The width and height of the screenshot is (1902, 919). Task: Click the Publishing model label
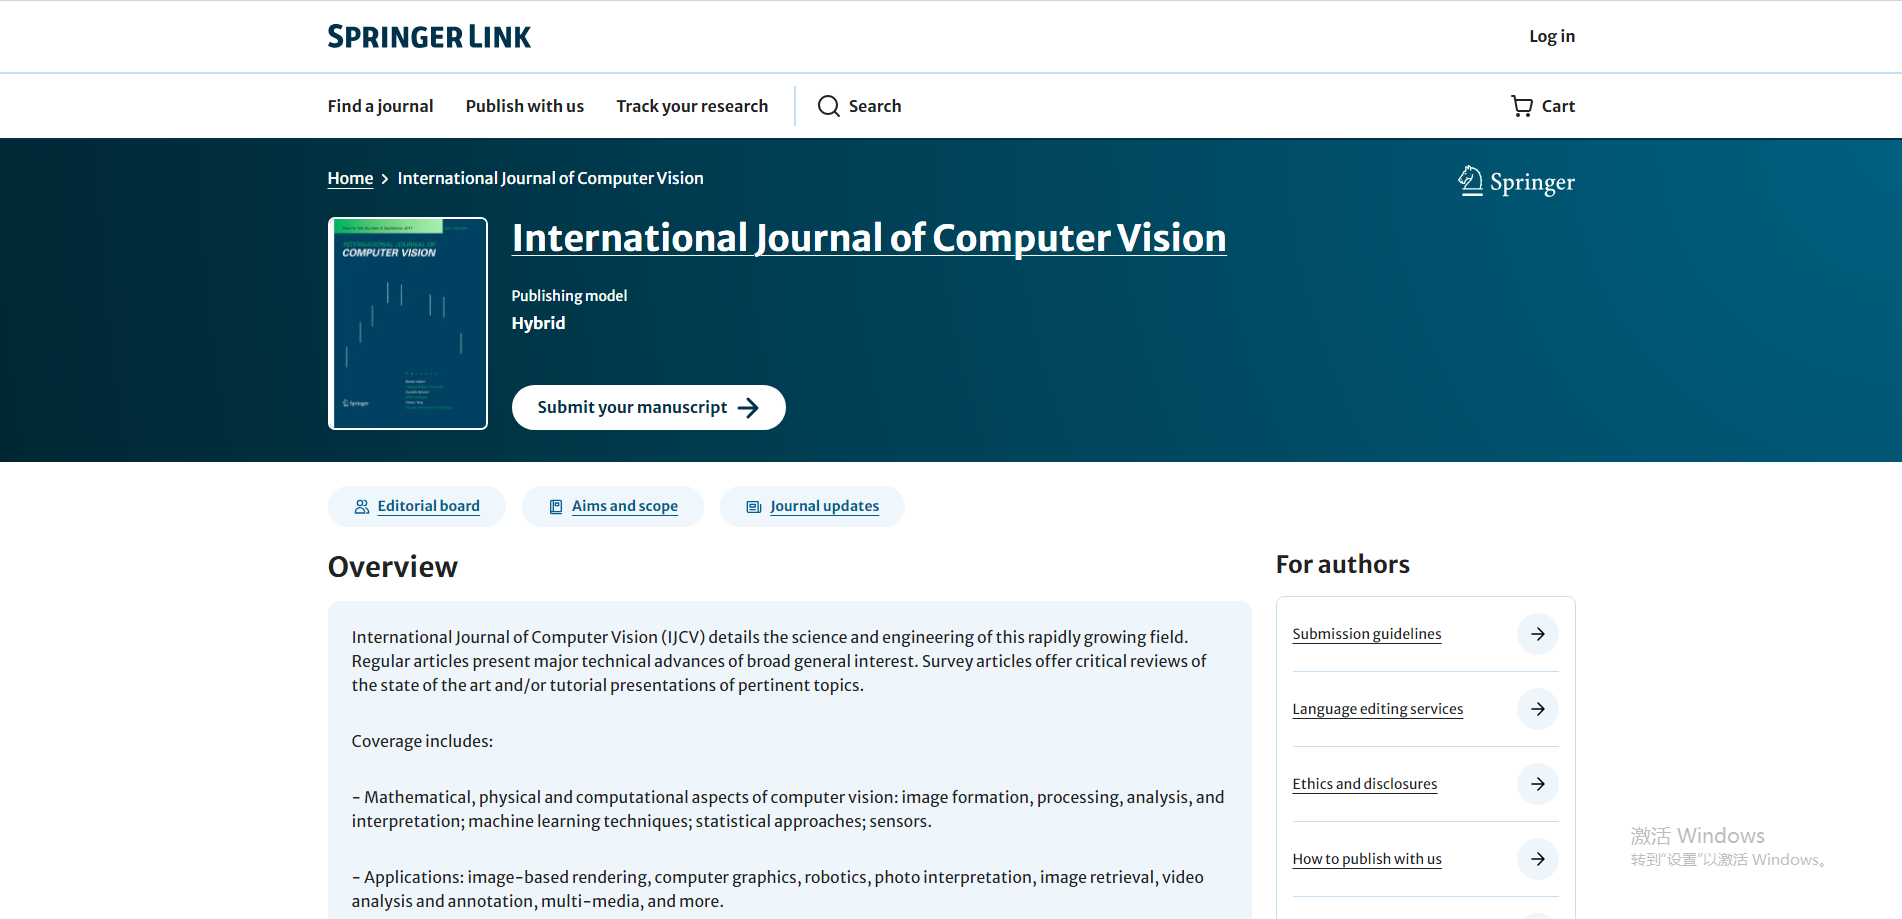pyautogui.click(x=569, y=296)
